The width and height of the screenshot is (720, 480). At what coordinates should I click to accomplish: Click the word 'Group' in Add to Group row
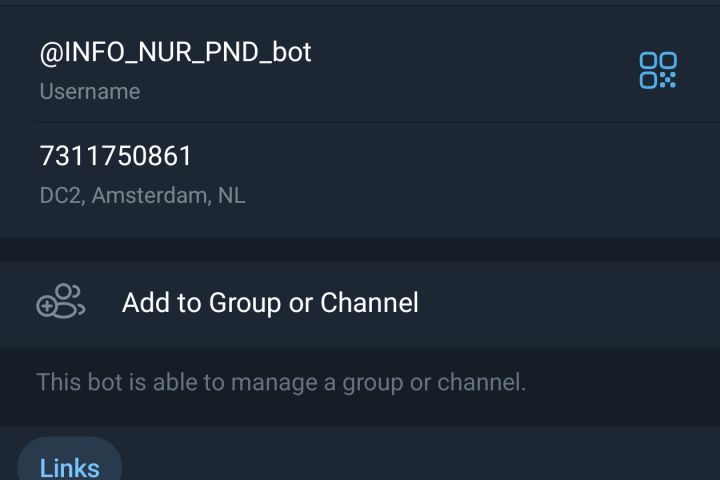tap(245, 303)
